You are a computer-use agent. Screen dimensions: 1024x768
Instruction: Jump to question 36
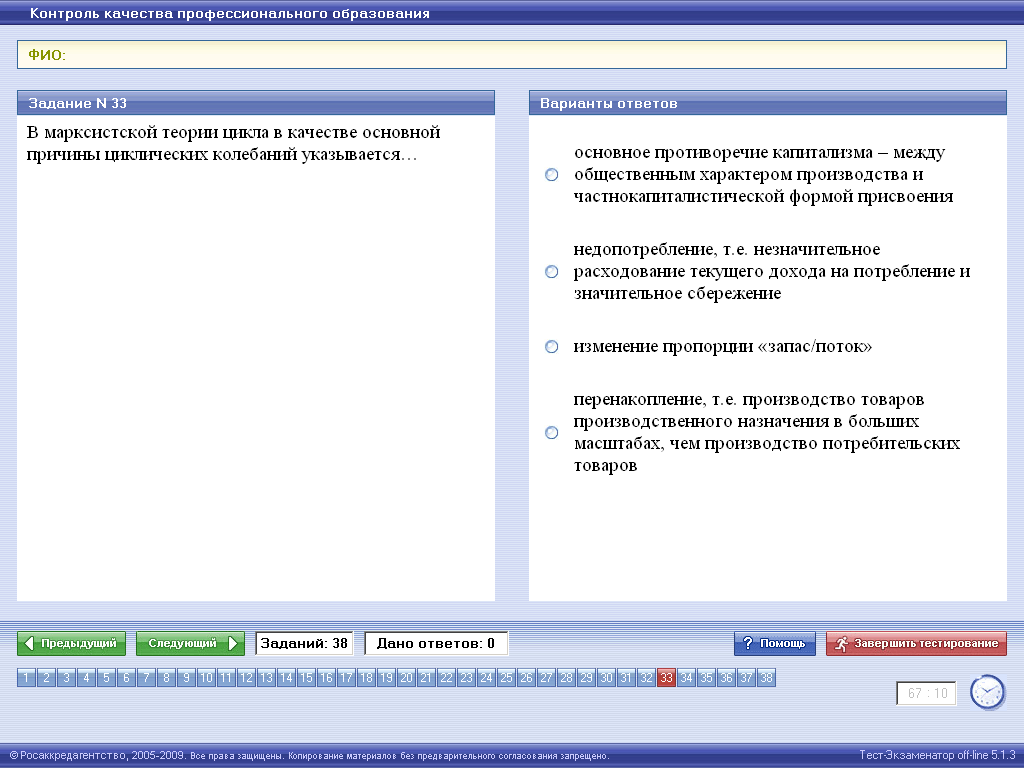click(x=726, y=678)
